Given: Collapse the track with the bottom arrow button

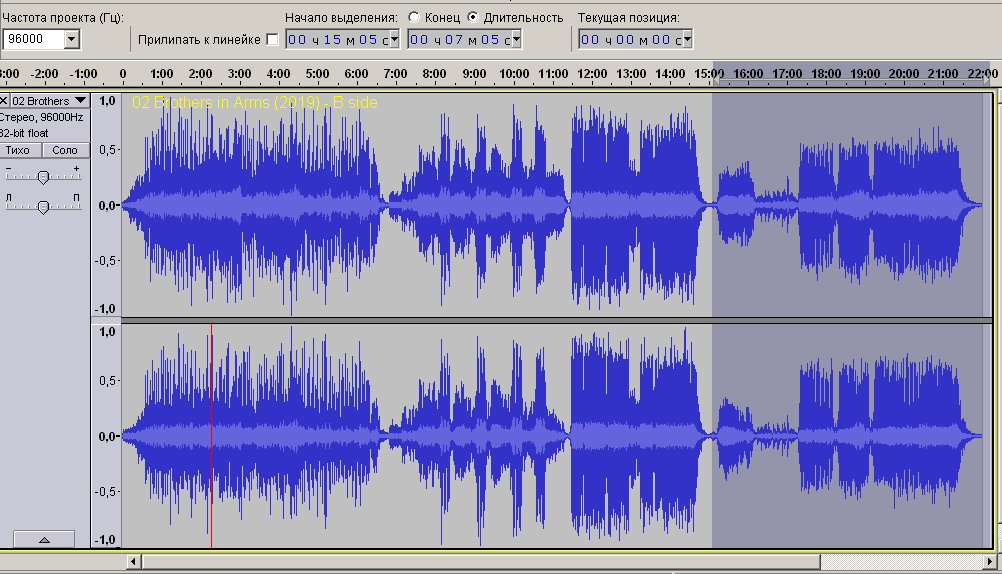Looking at the screenshot, I should tap(44, 539).
